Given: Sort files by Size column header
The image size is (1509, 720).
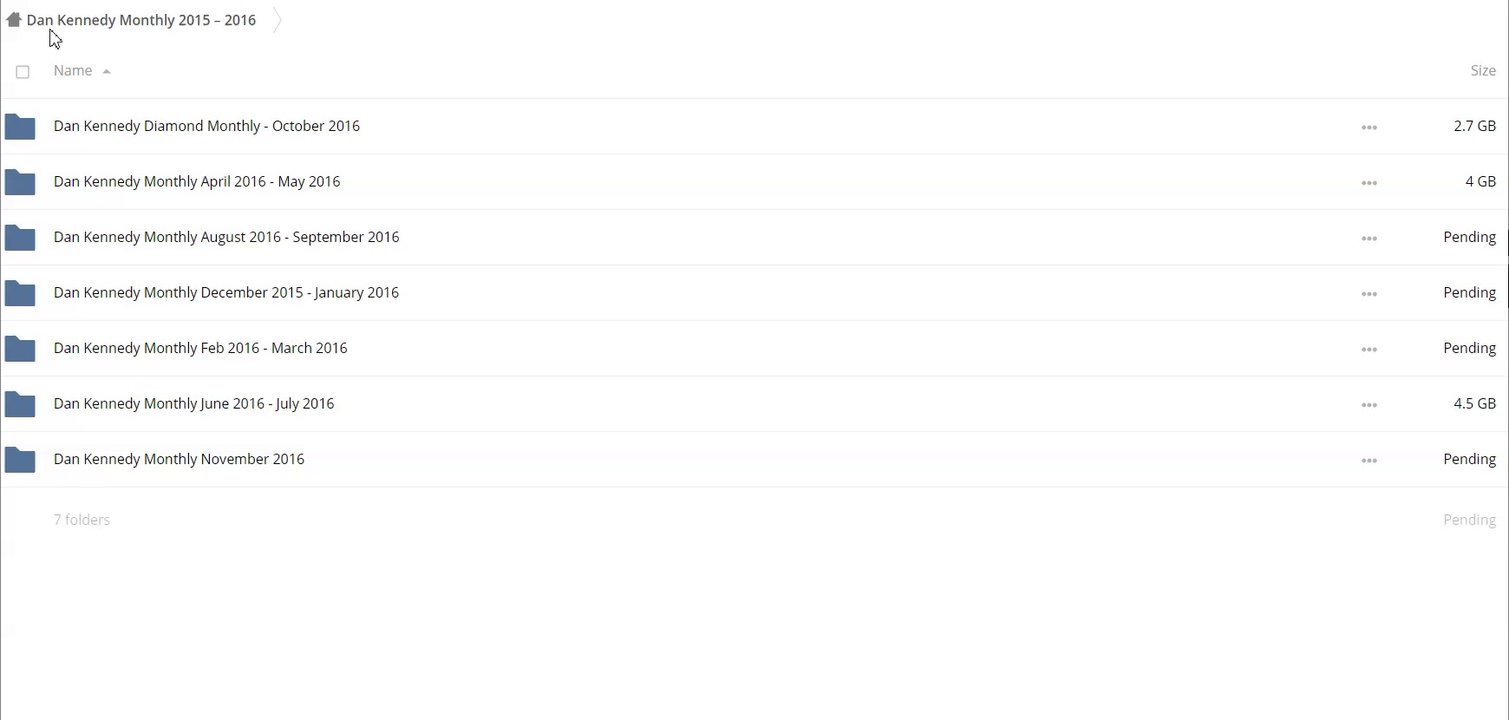Looking at the screenshot, I should [1482, 71].
